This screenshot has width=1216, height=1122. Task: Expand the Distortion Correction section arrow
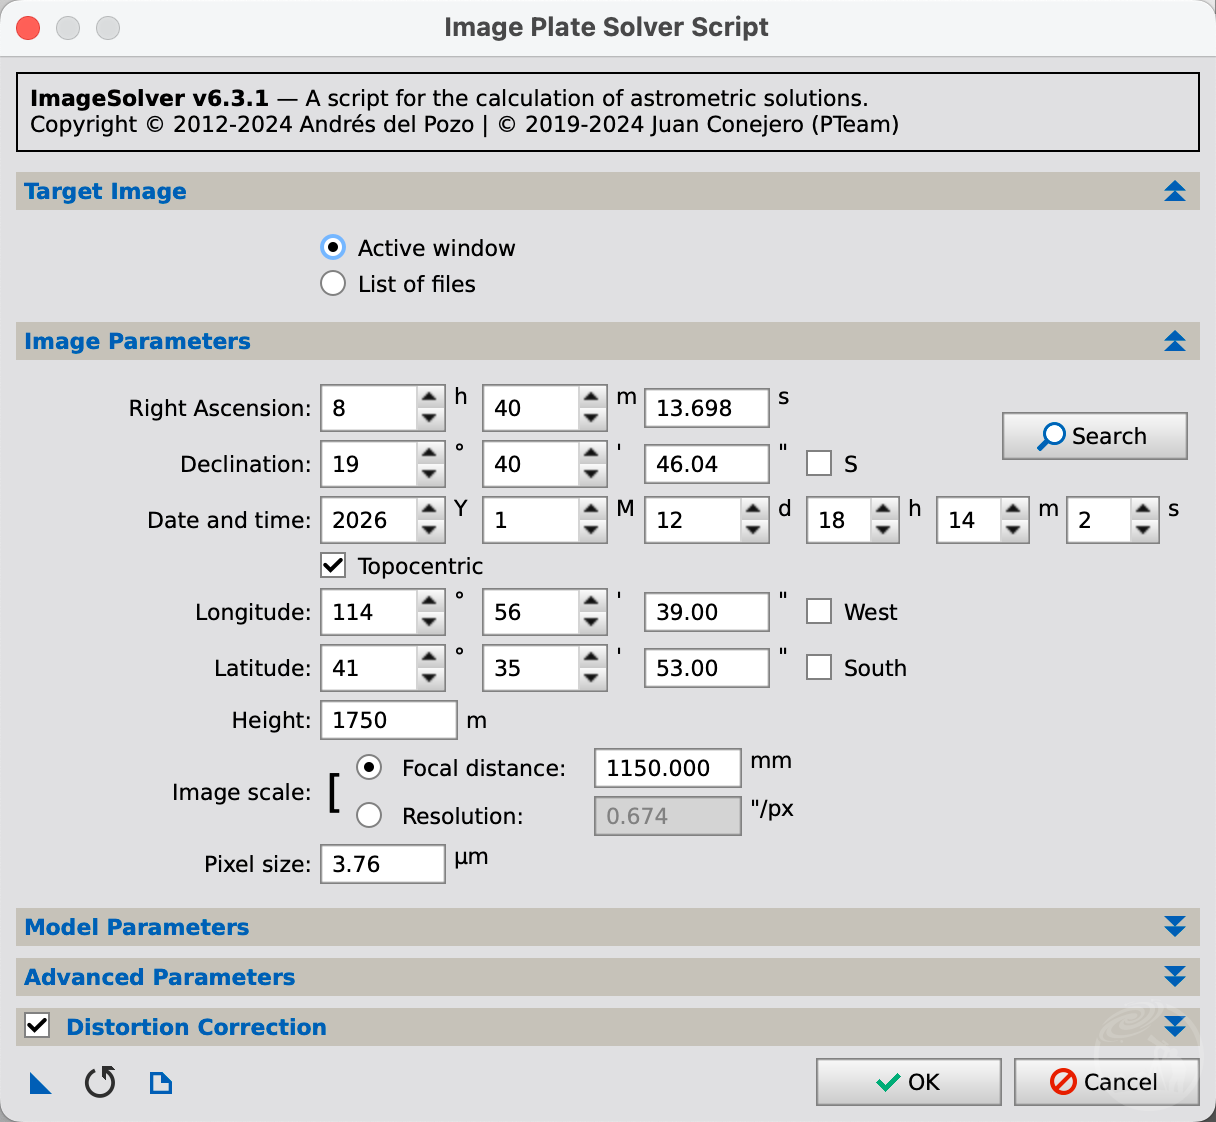point(1174,1027)
